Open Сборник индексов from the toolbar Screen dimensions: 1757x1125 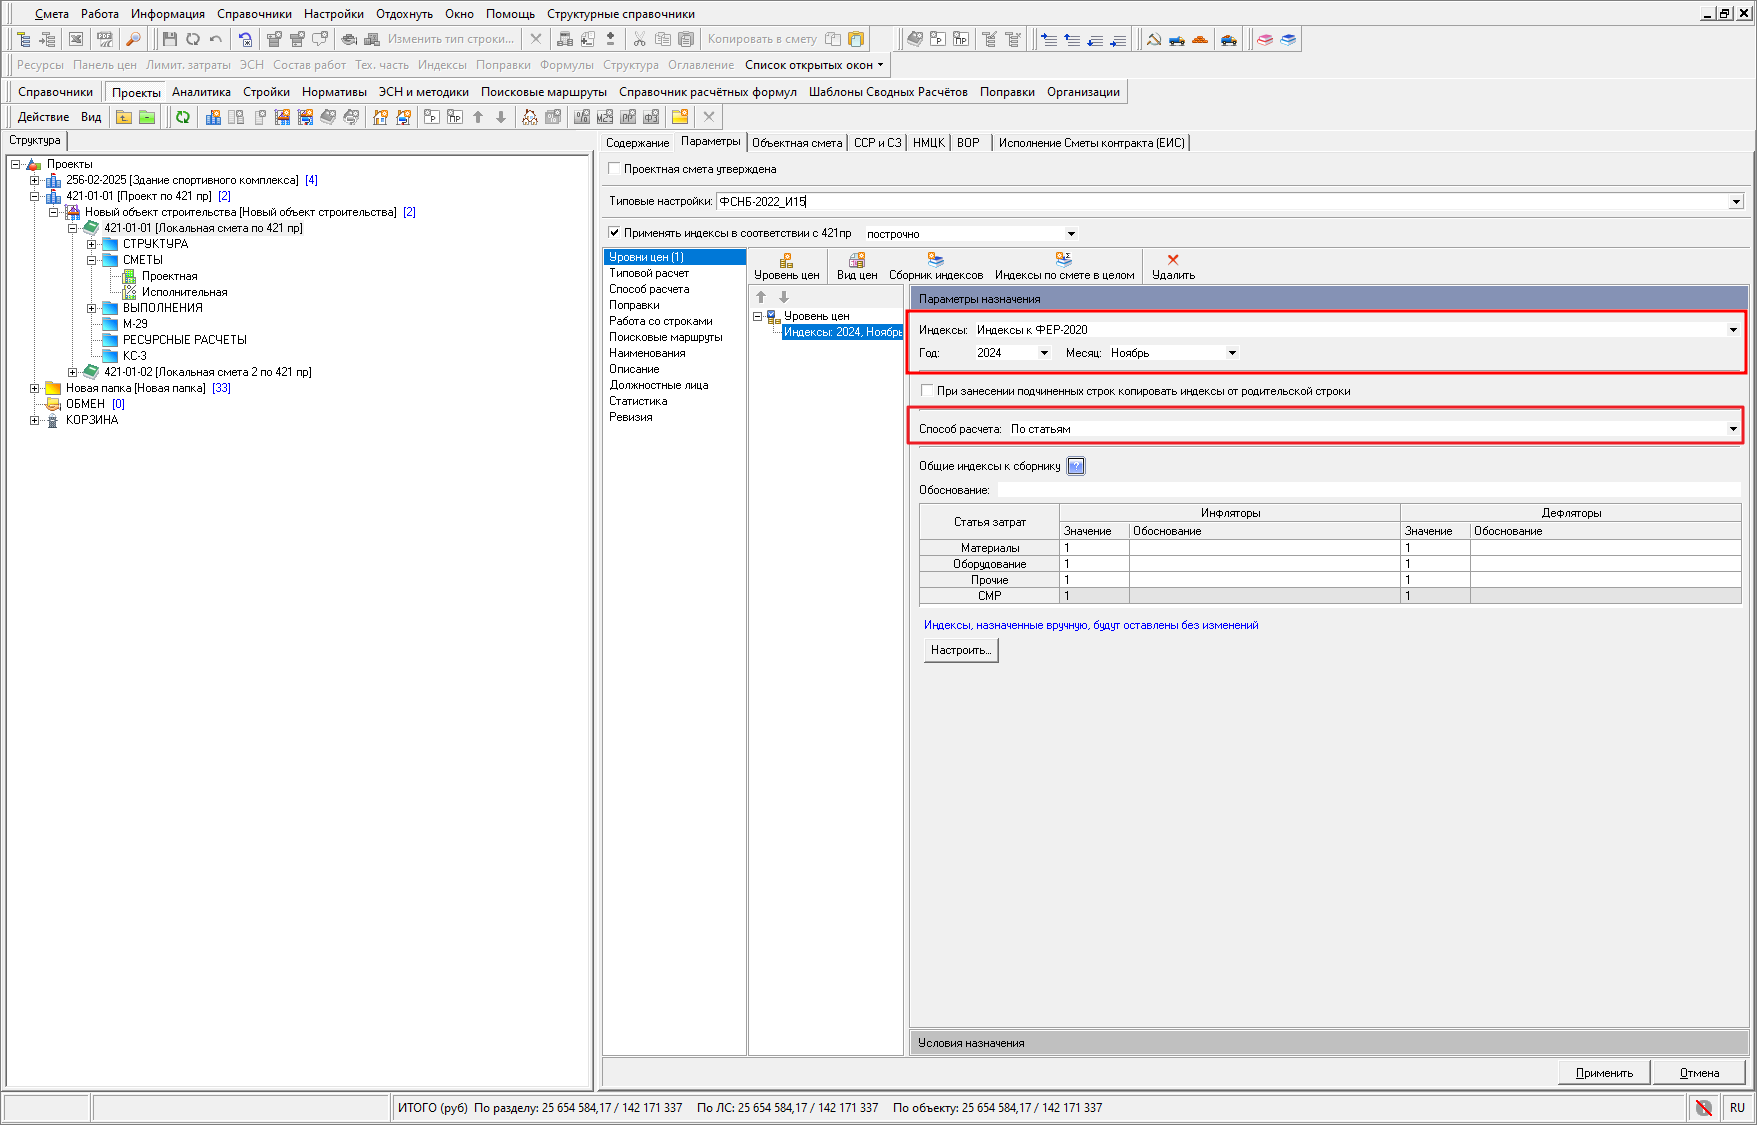935,266
